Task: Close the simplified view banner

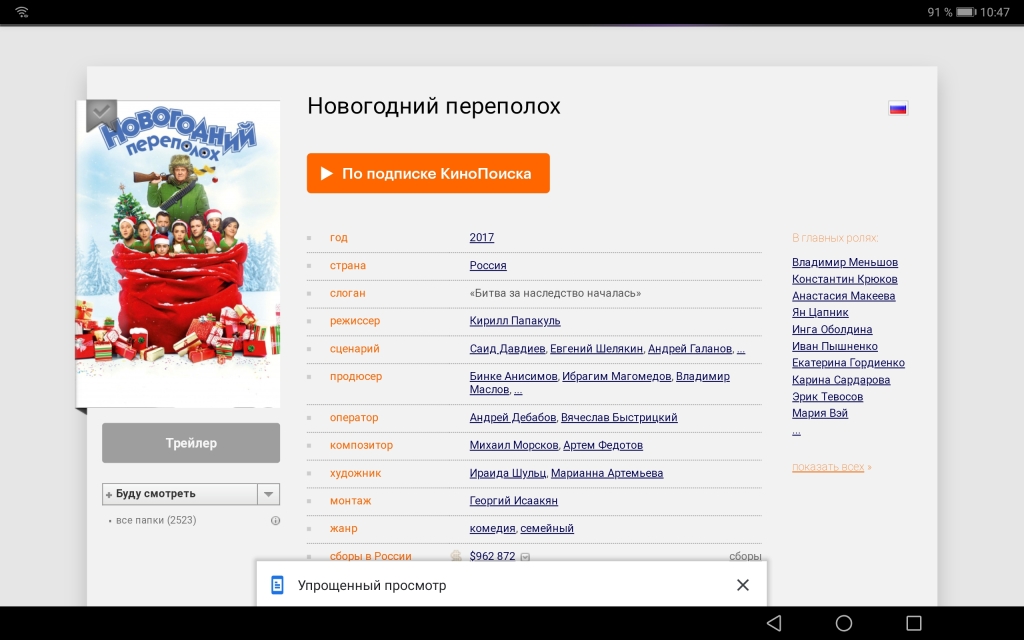Action: click(x=742, y=585)
